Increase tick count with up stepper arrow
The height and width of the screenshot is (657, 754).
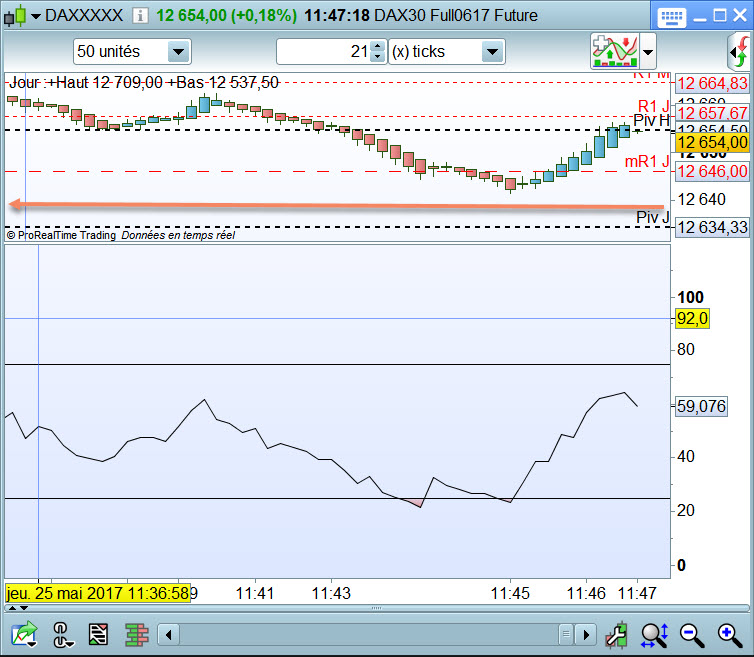click(x=378, y=46)
